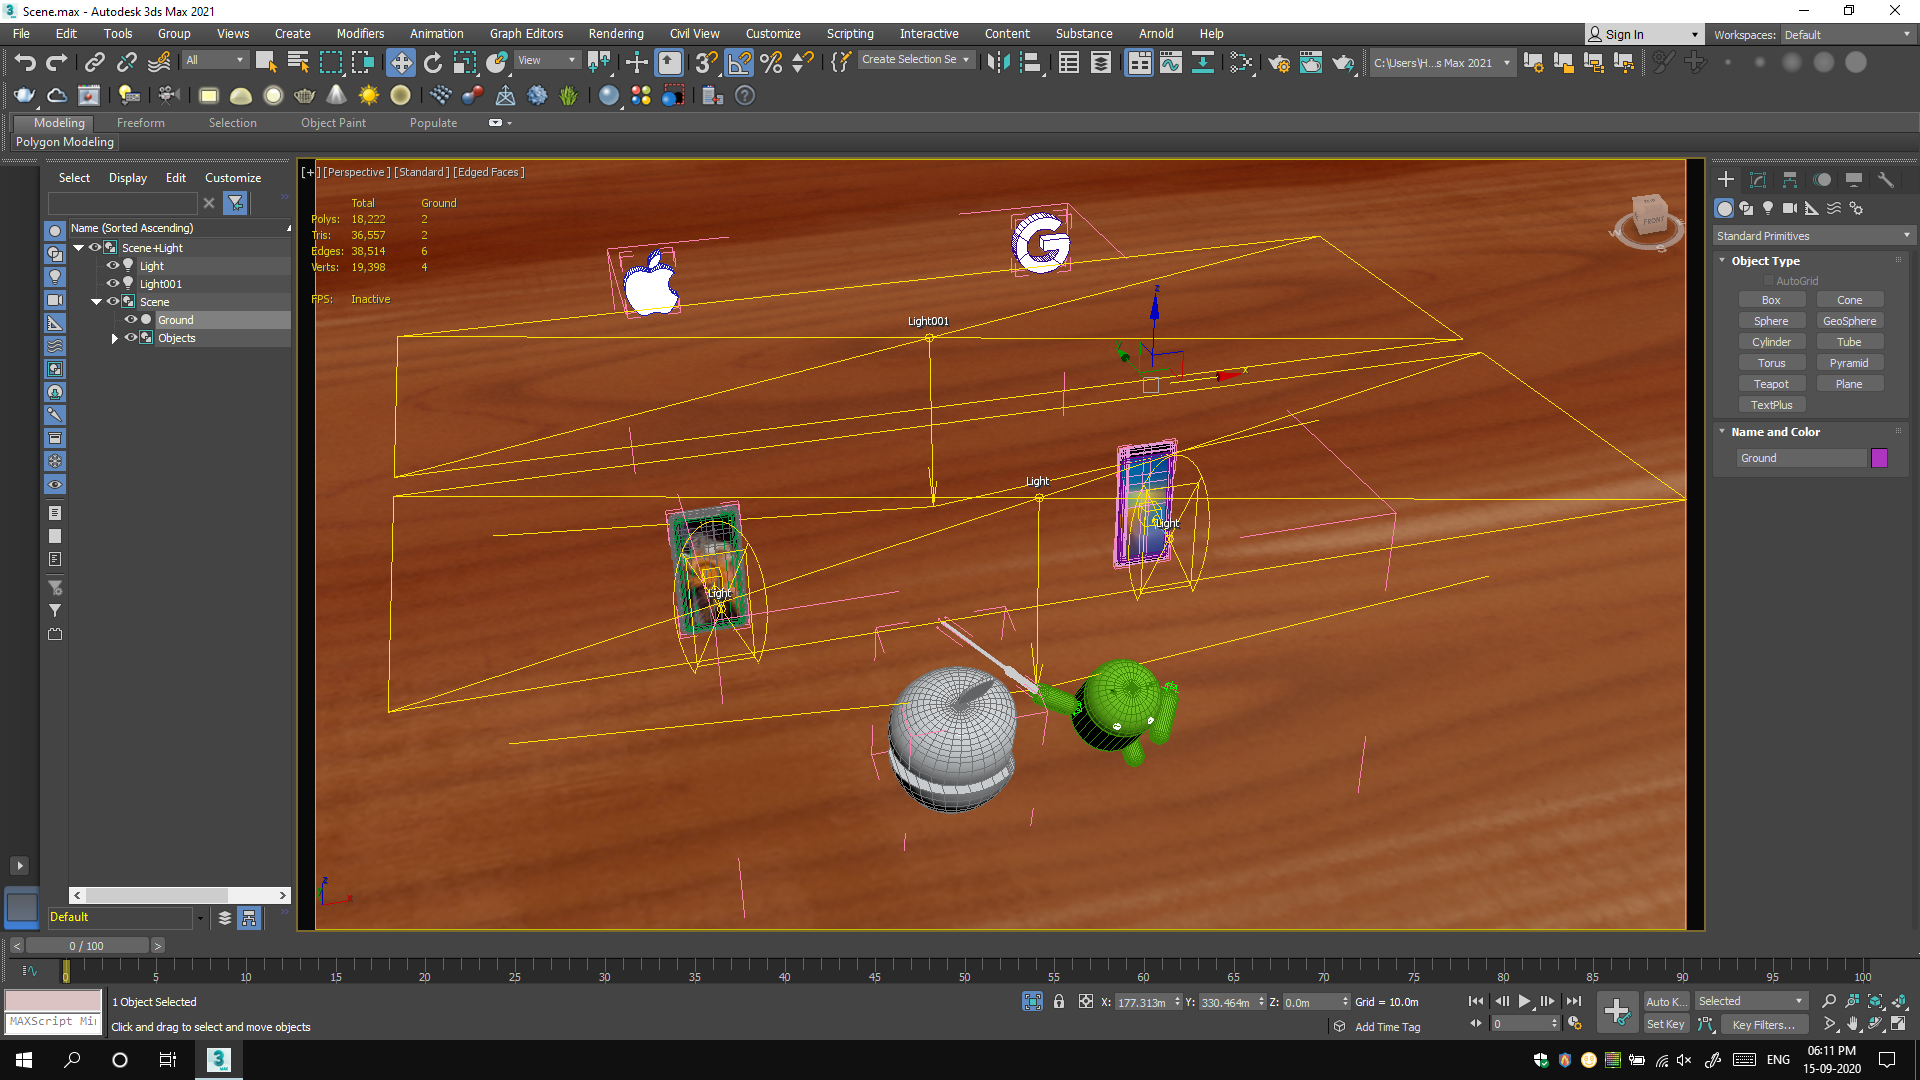Click the Ground object name field
The image size is (1920, 1080).
[x=1803, y=458]
